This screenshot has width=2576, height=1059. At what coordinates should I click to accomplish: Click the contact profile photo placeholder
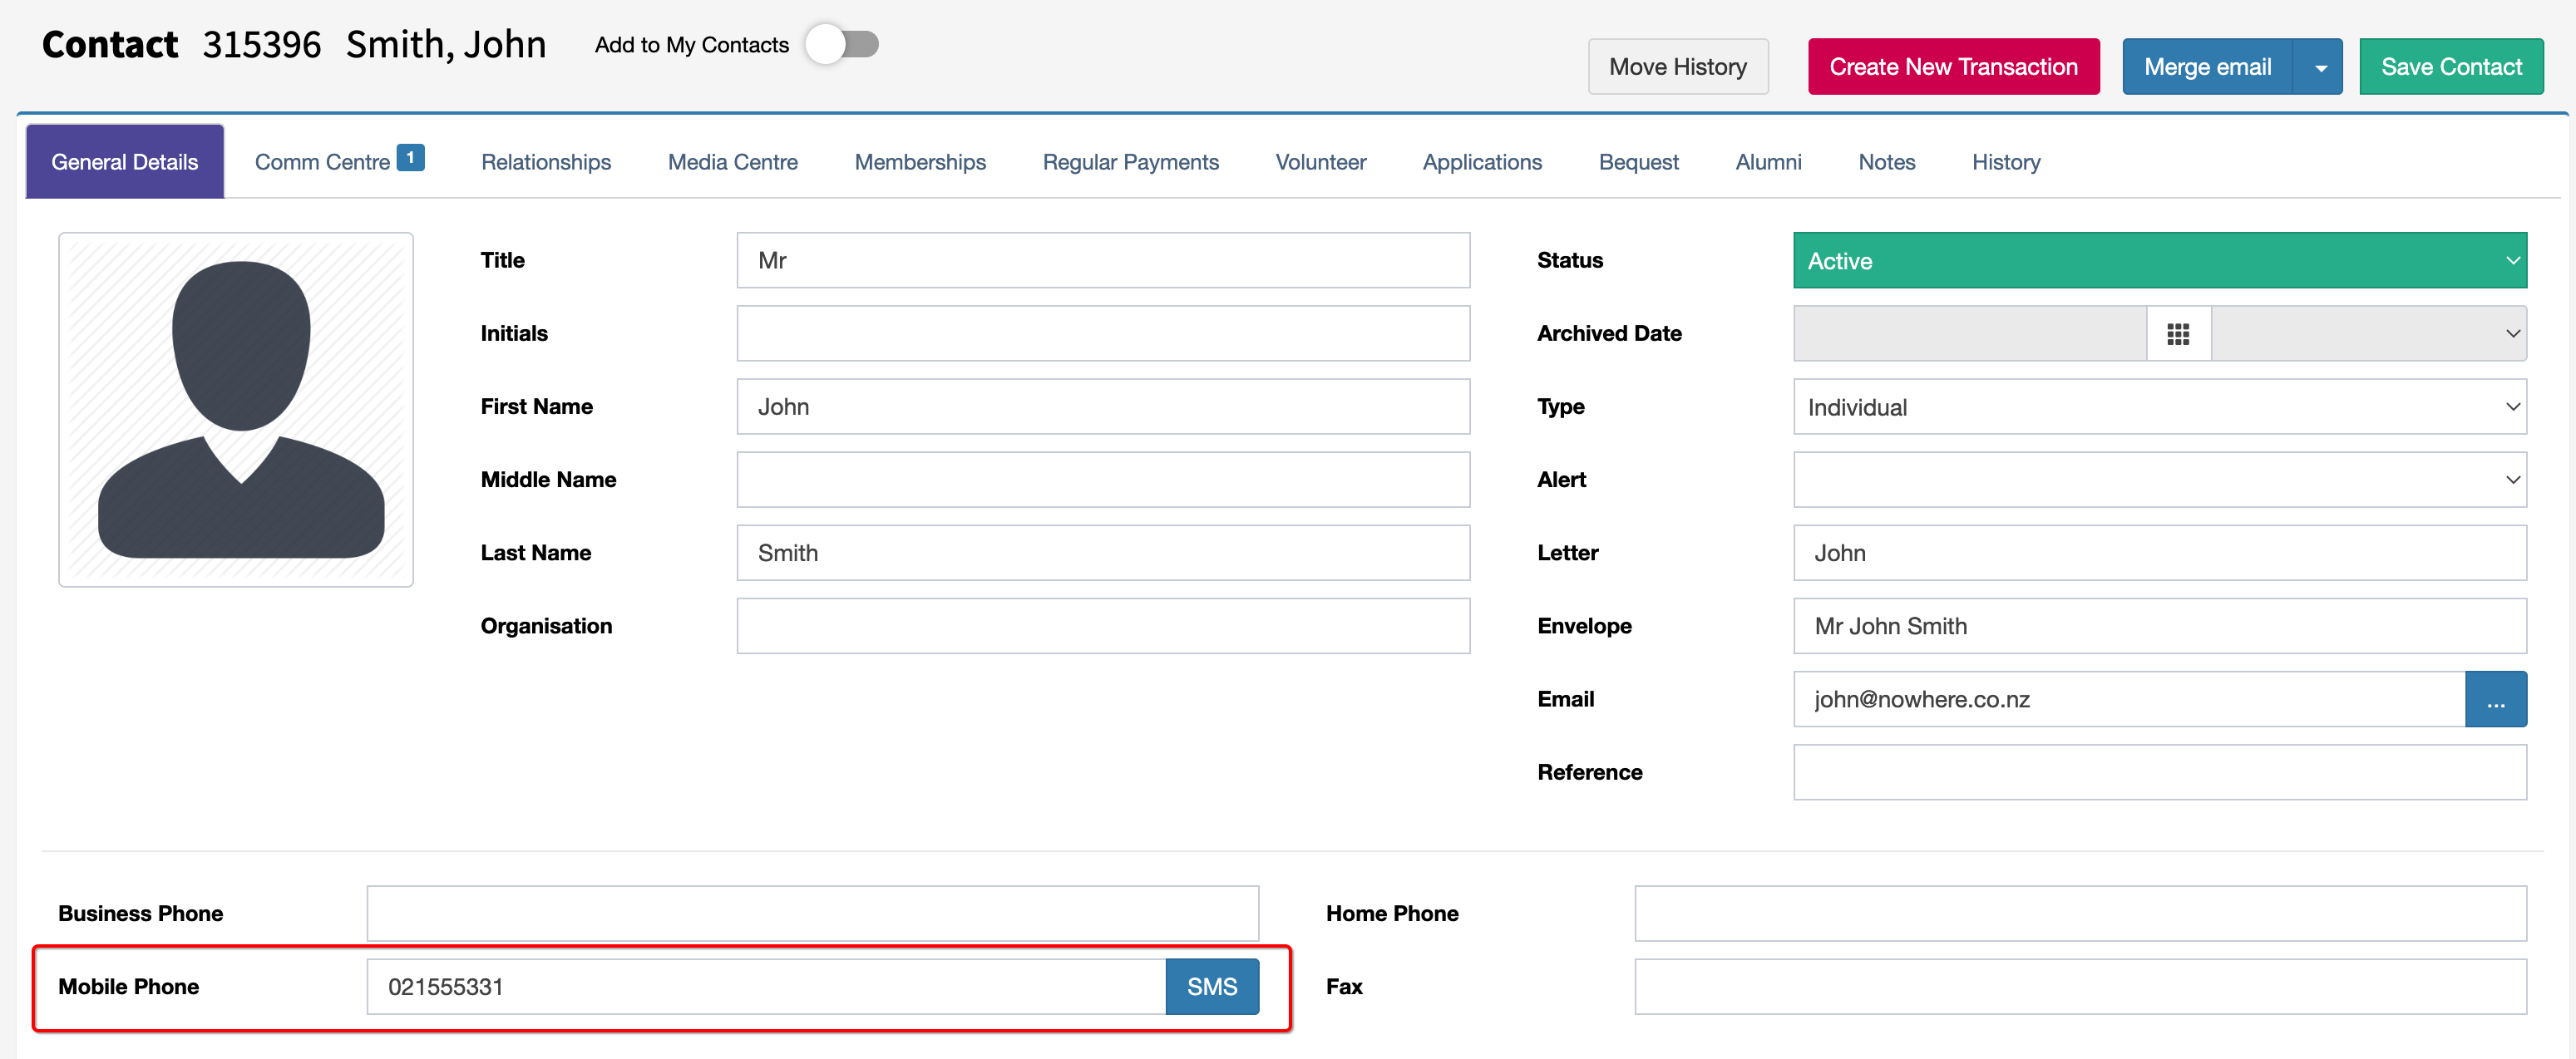(236, 410)
